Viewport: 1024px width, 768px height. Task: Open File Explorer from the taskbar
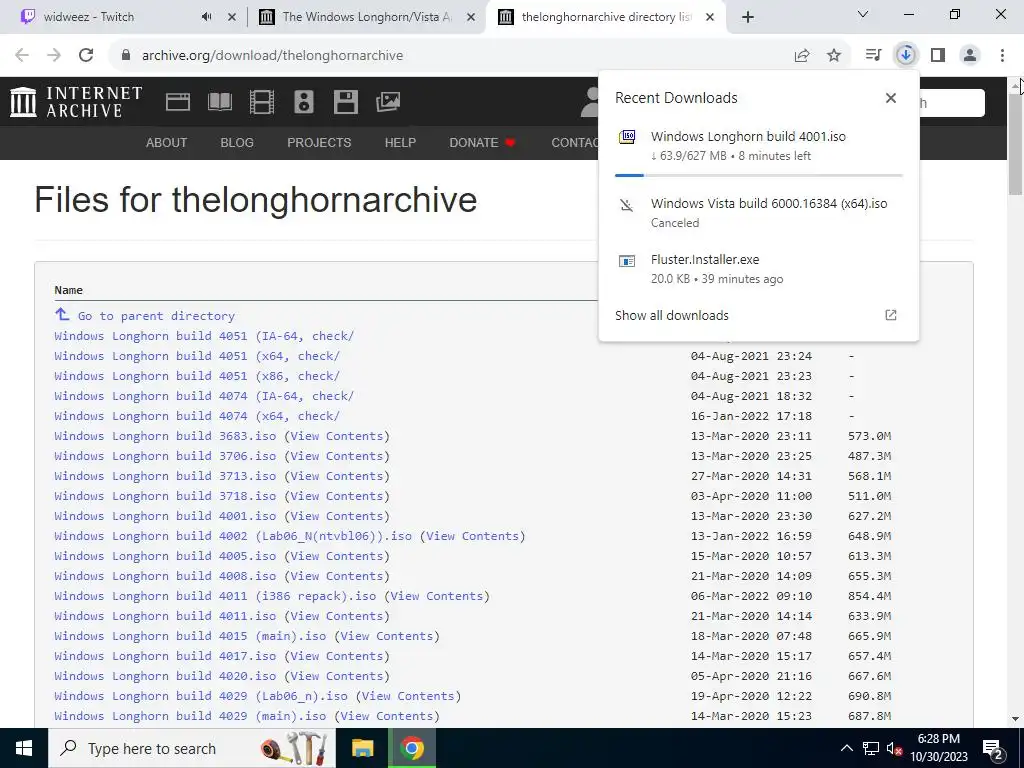click(x=362, y=748)
